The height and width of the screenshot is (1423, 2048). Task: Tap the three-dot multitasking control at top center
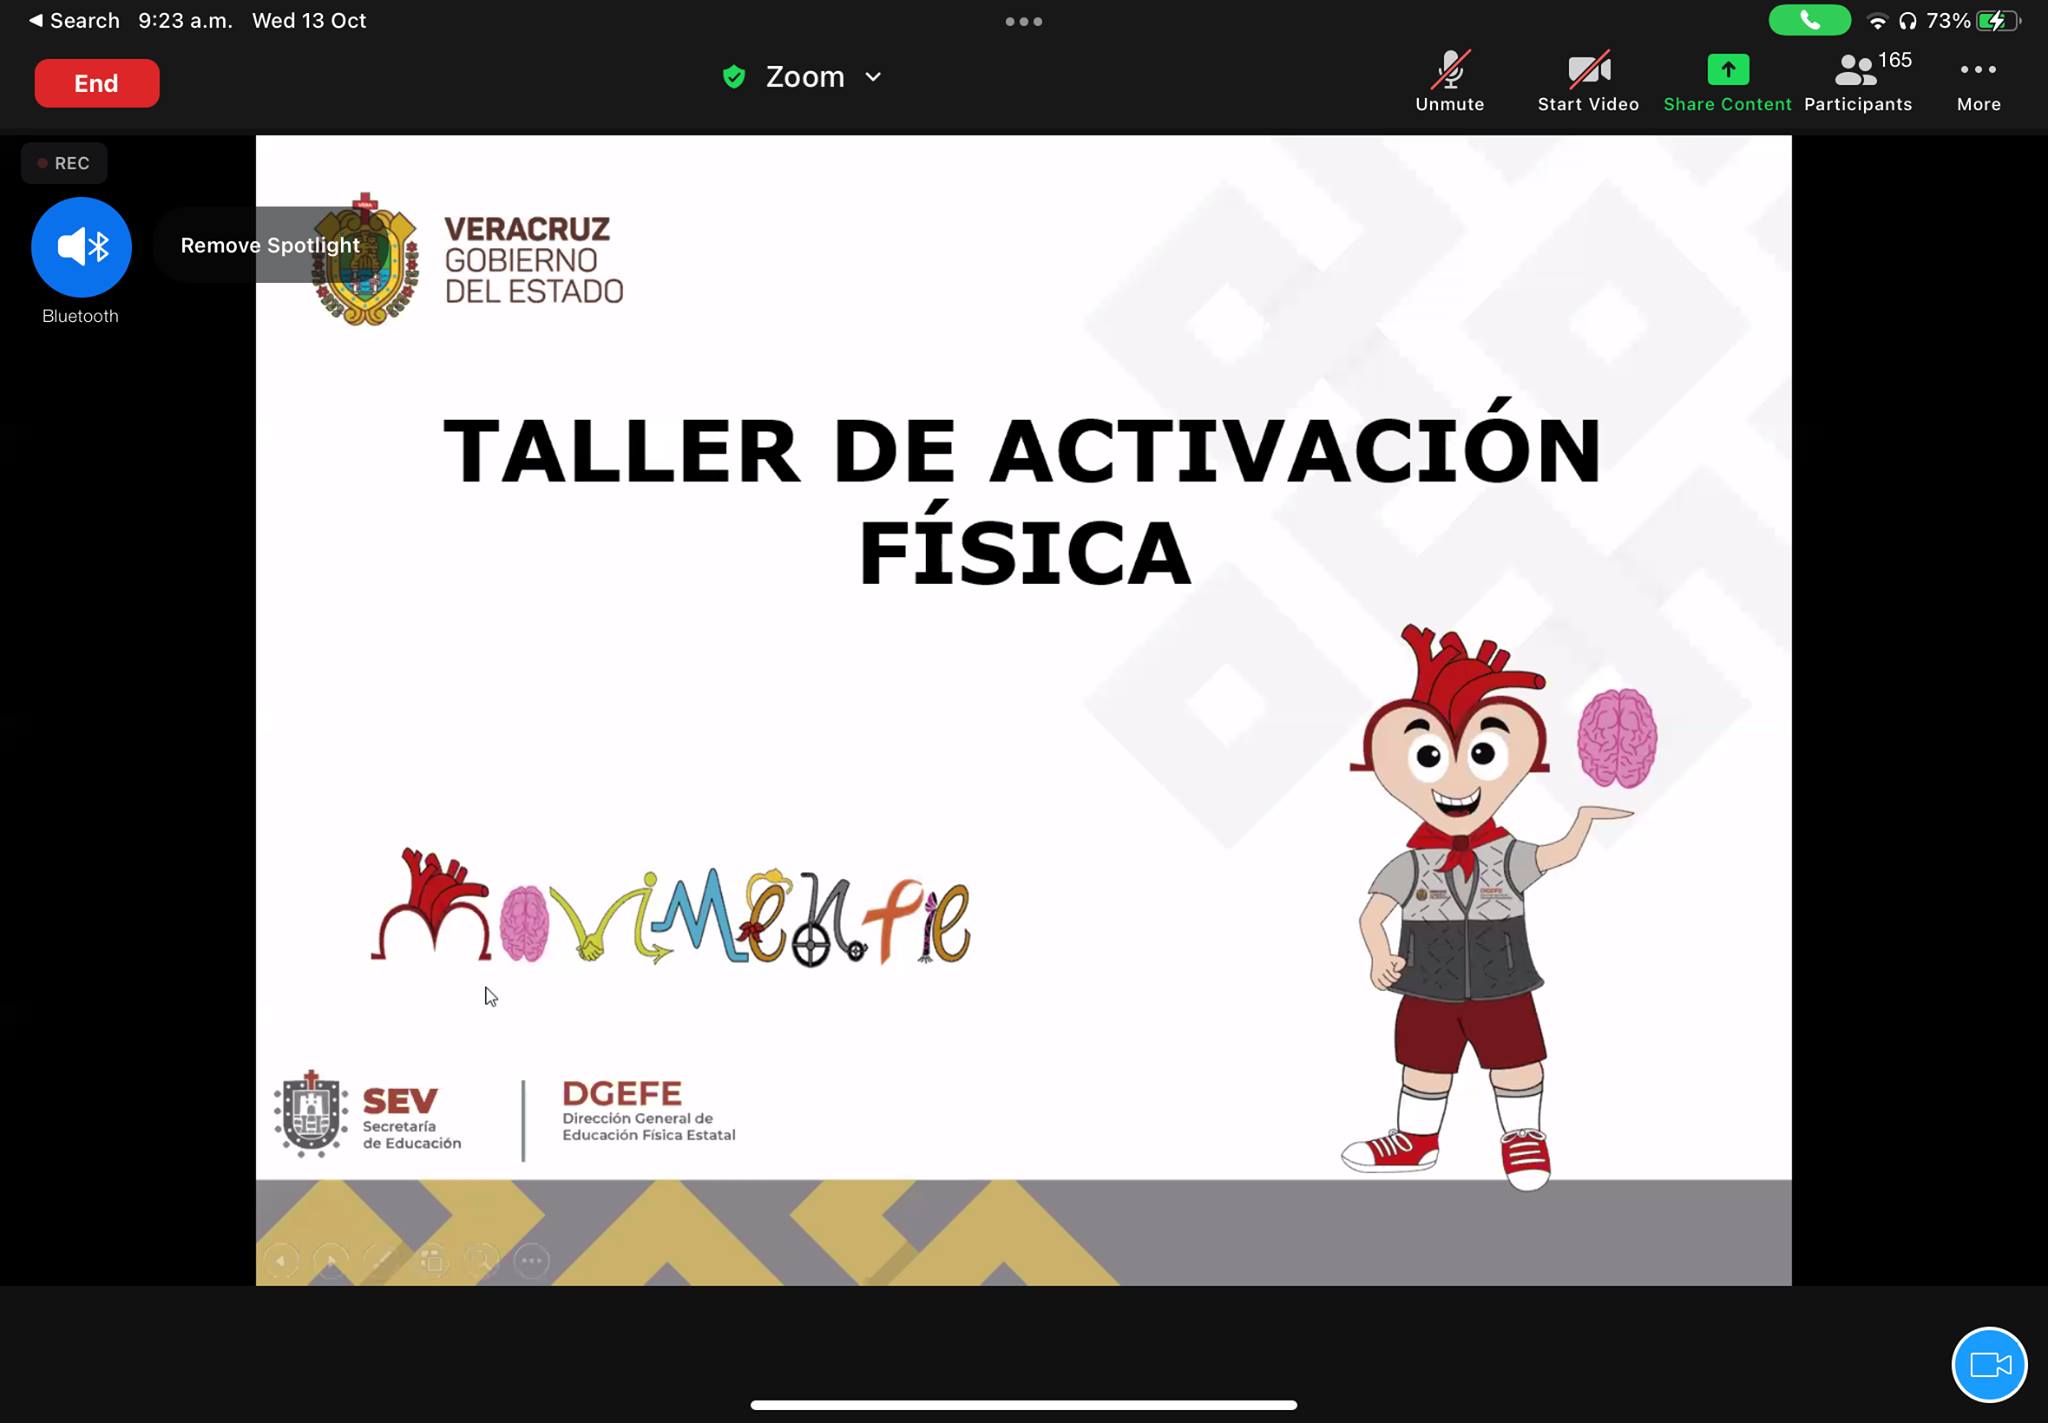tap(1024, 21)
